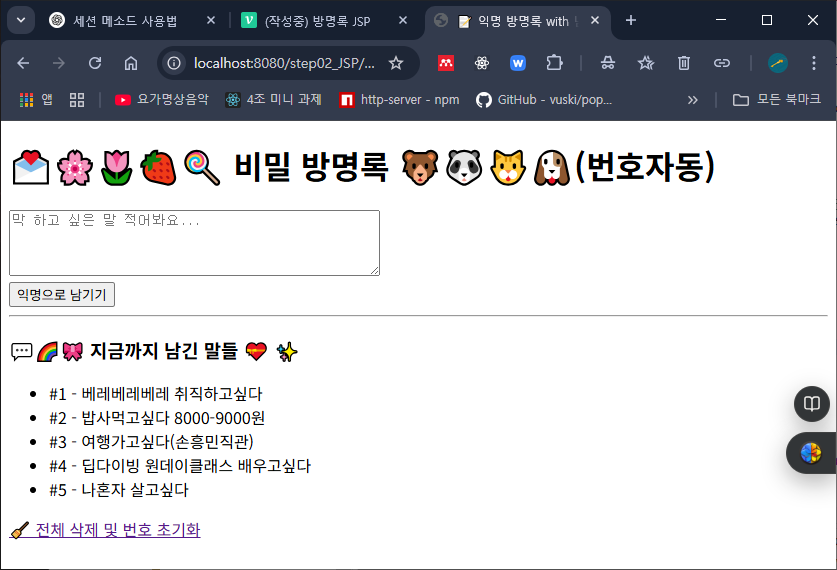Image resolution: width=837 pixels, height=570 pixels.
Task: Click the blue W extension icon
Action: pyautogui.click(x=518, y=63)
